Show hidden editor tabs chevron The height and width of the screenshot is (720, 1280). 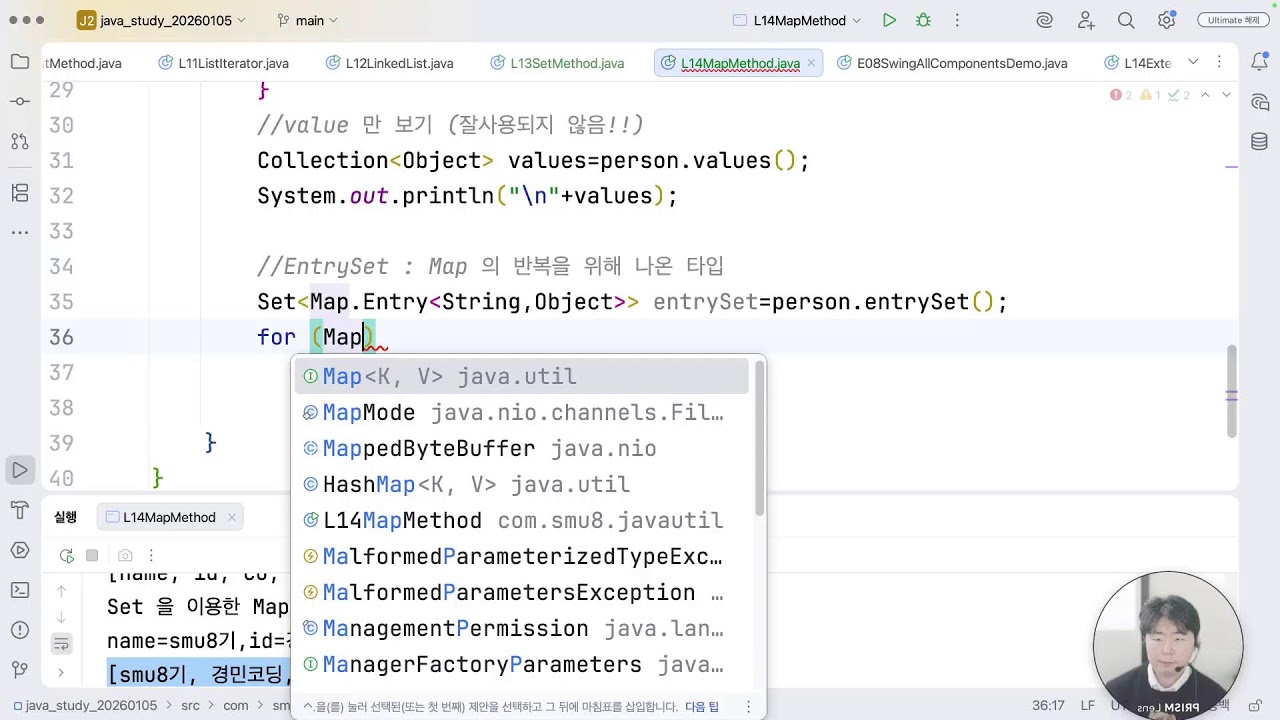[1193, 62]
